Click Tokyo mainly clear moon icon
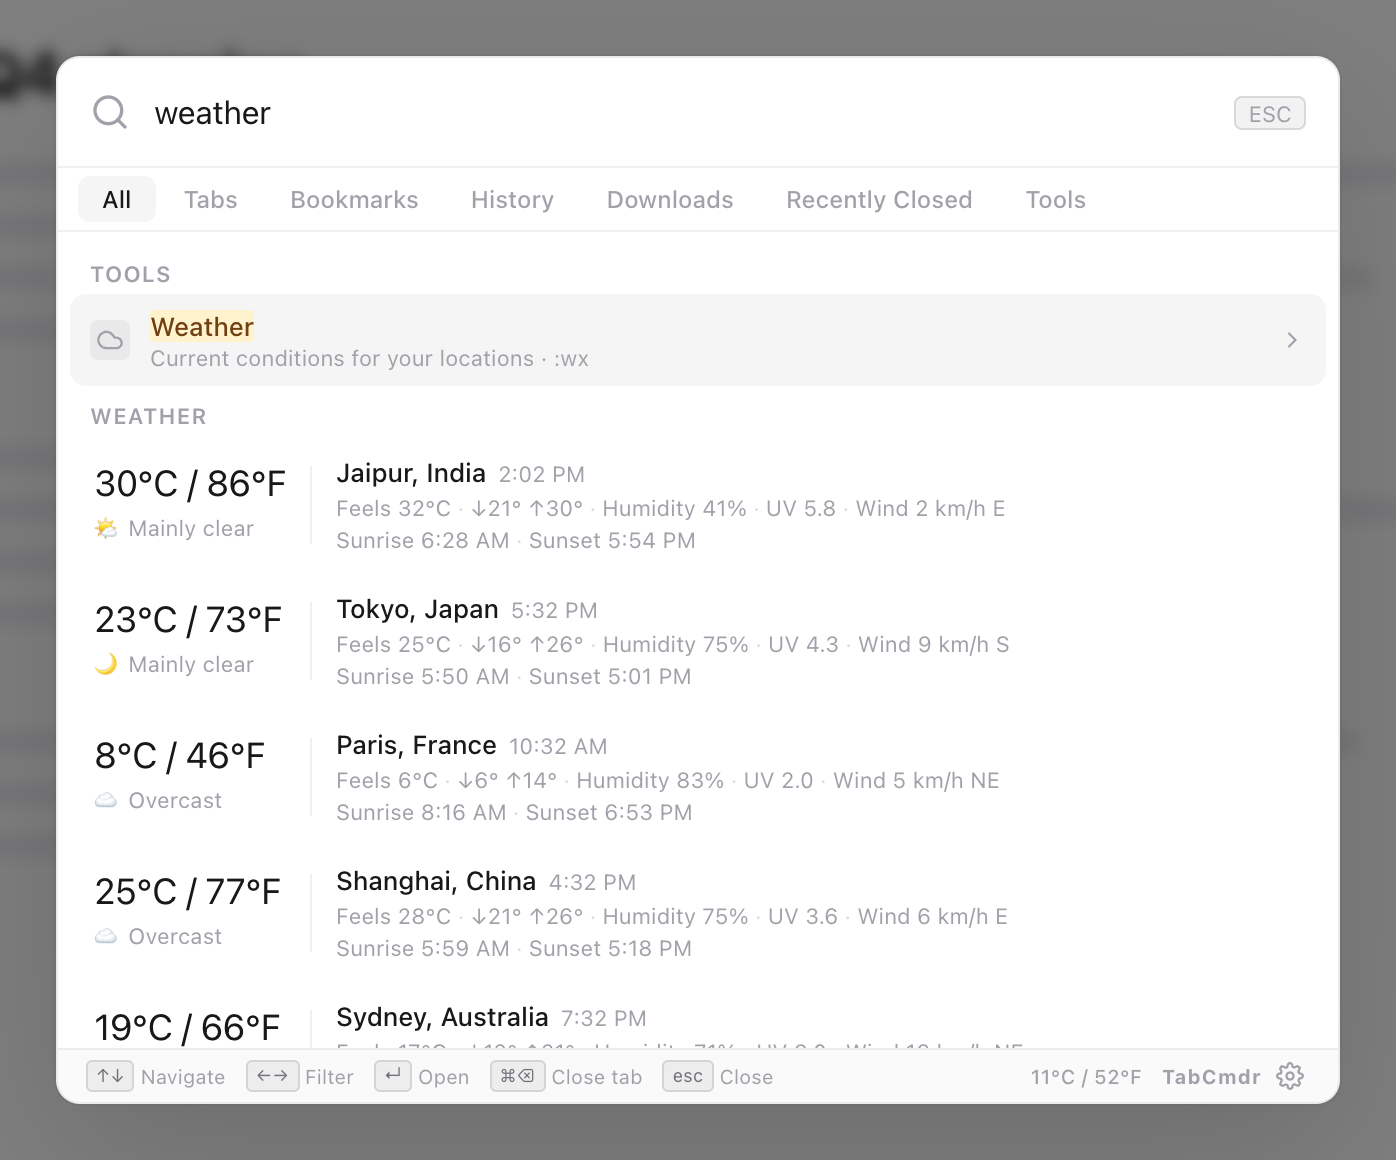 pos(106,664)
